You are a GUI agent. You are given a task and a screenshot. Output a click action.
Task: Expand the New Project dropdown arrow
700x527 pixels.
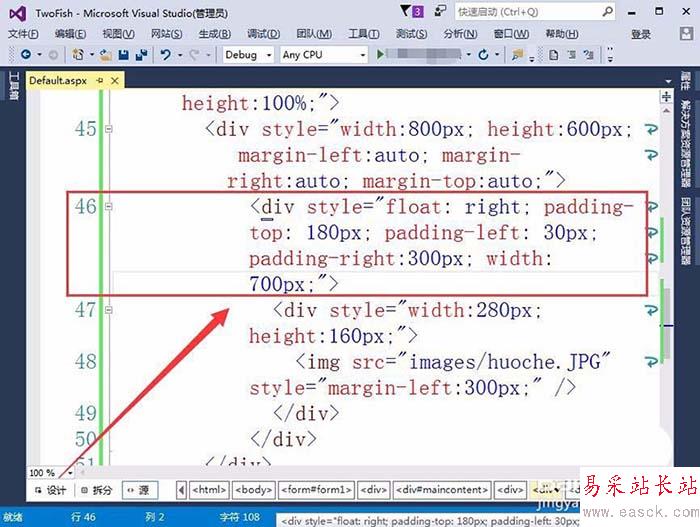coord(92,54)
